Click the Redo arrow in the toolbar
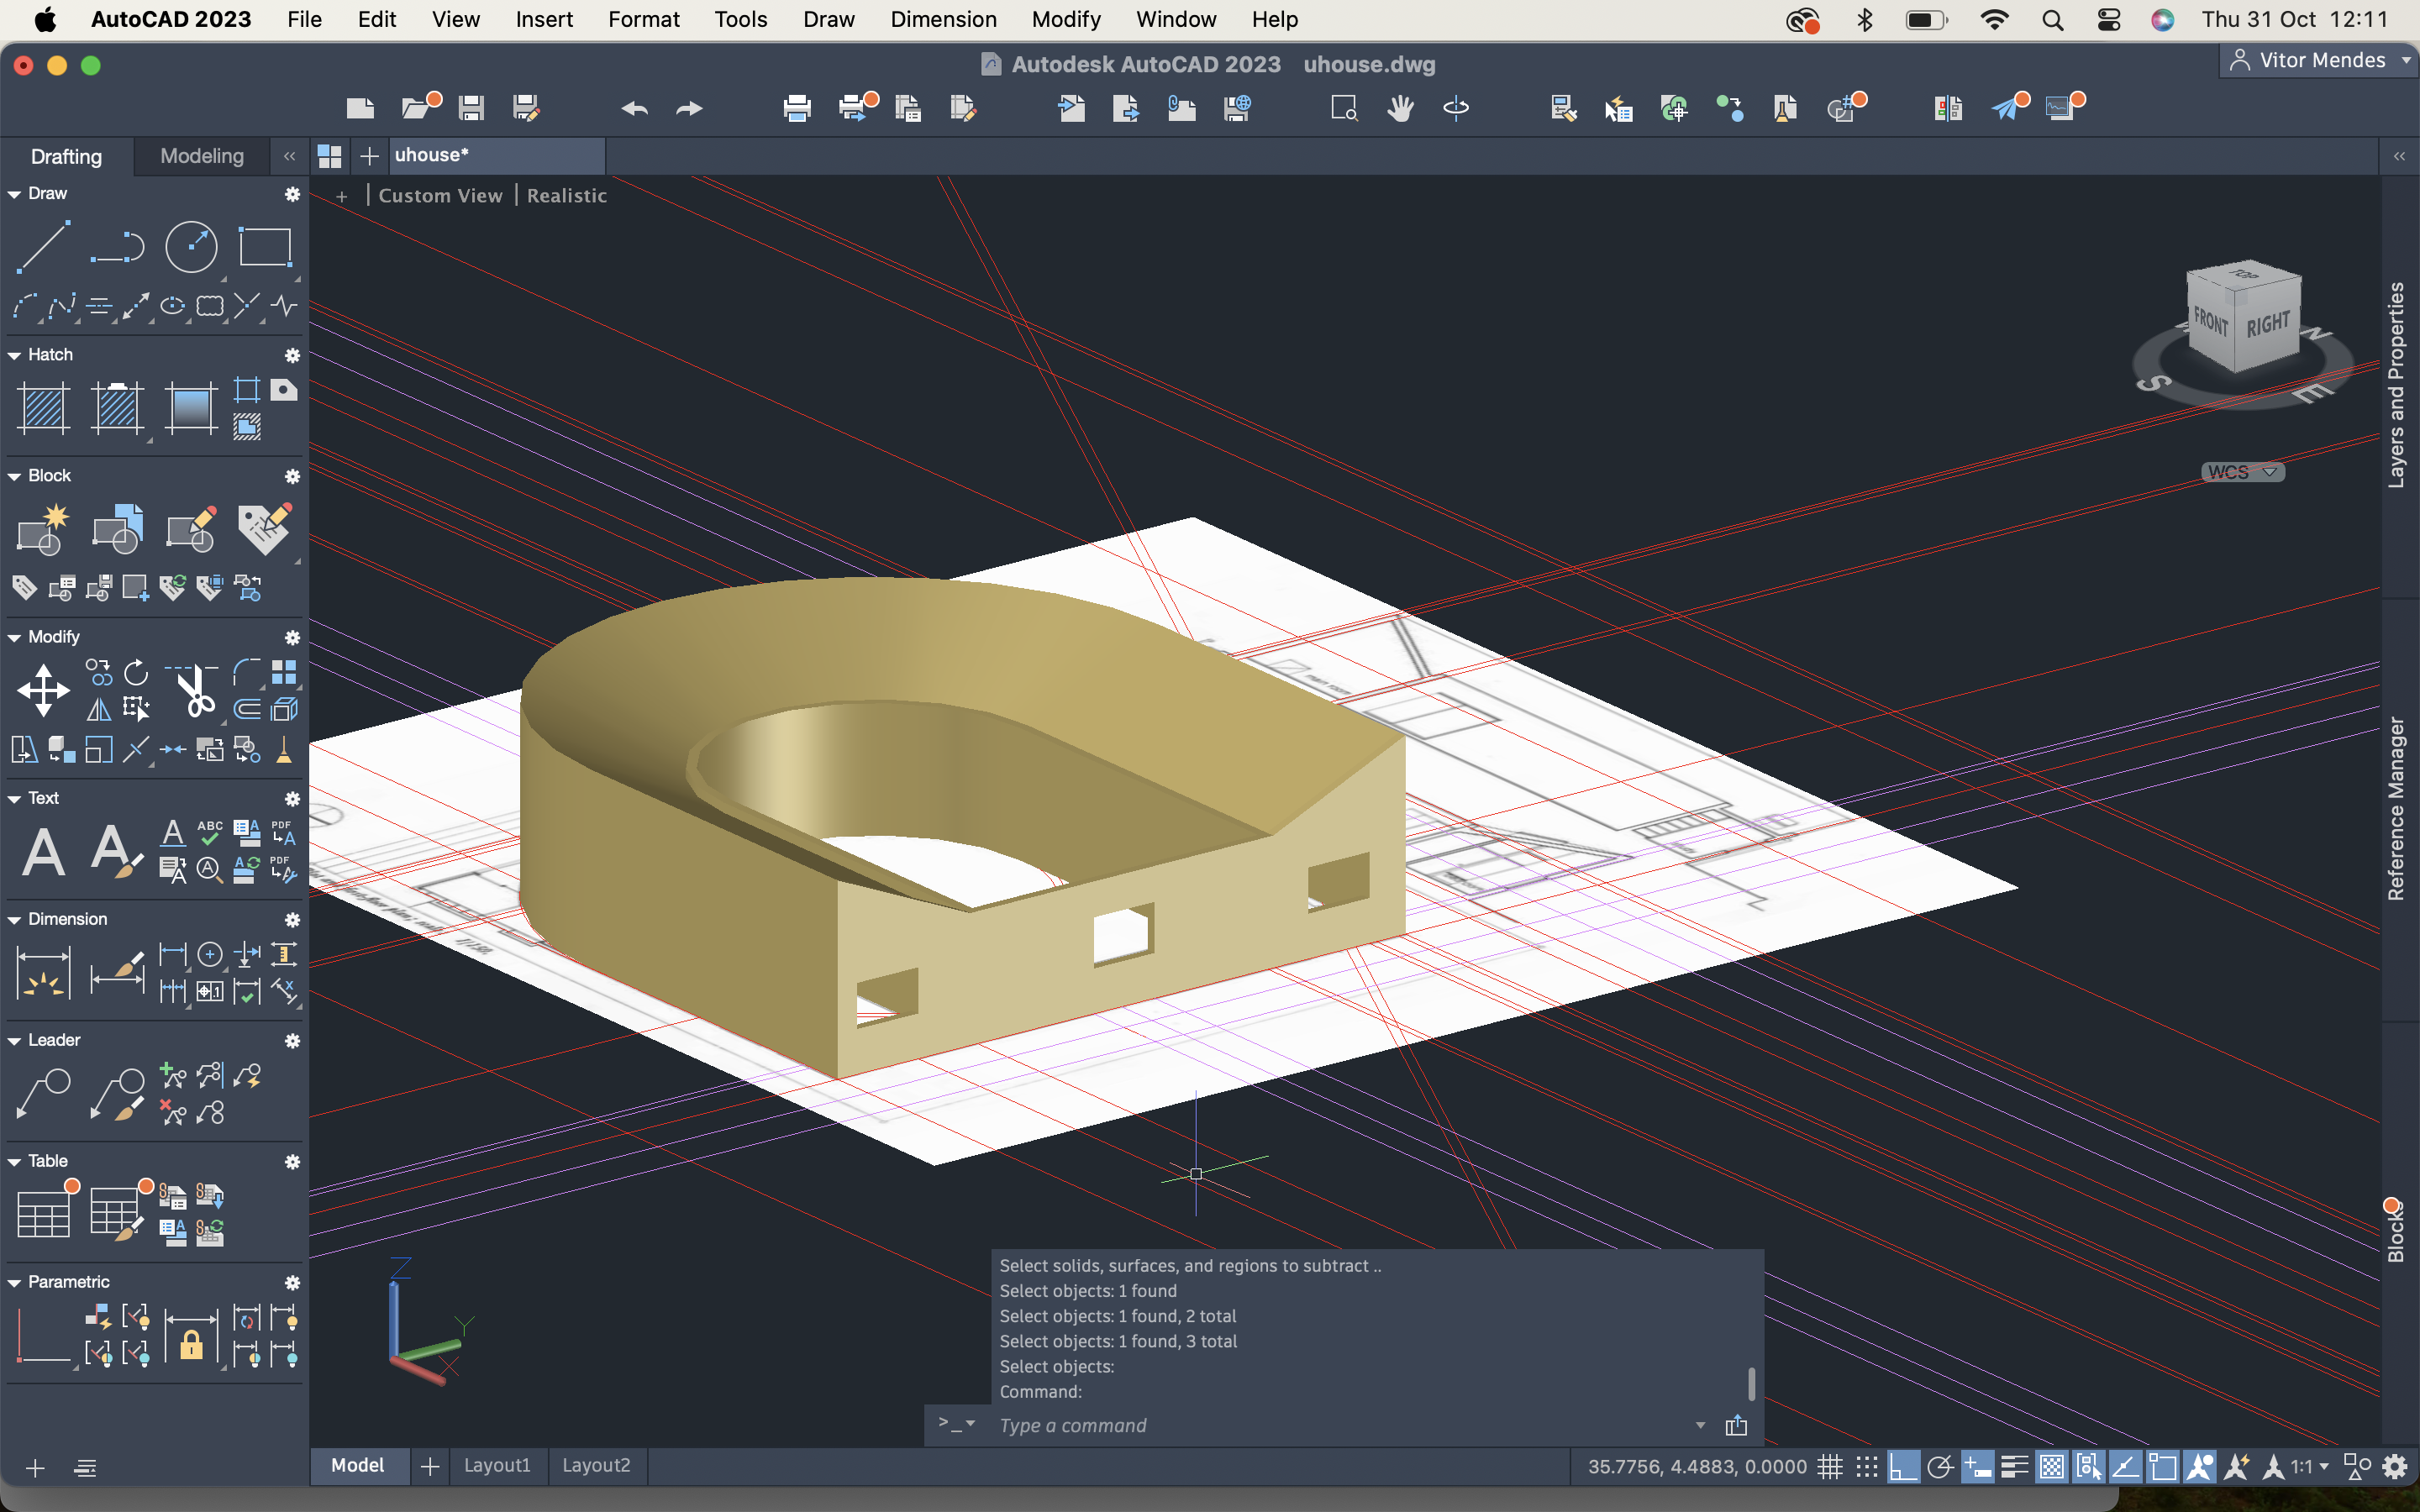This screenshot has height=1512, width=2420. click(690, 108)
